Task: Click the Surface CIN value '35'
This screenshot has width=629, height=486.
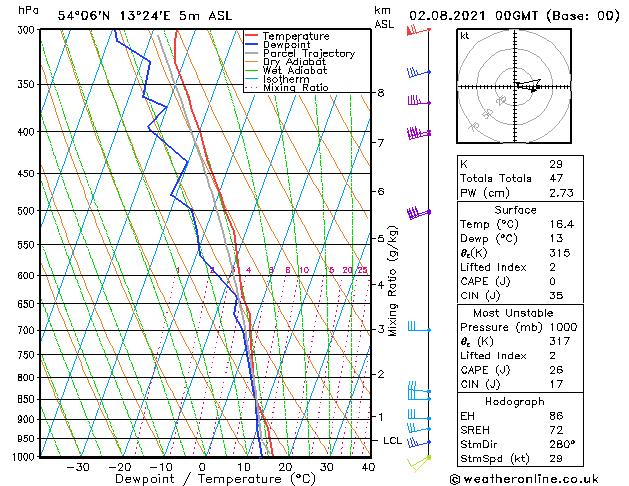Action: point(556,296)
